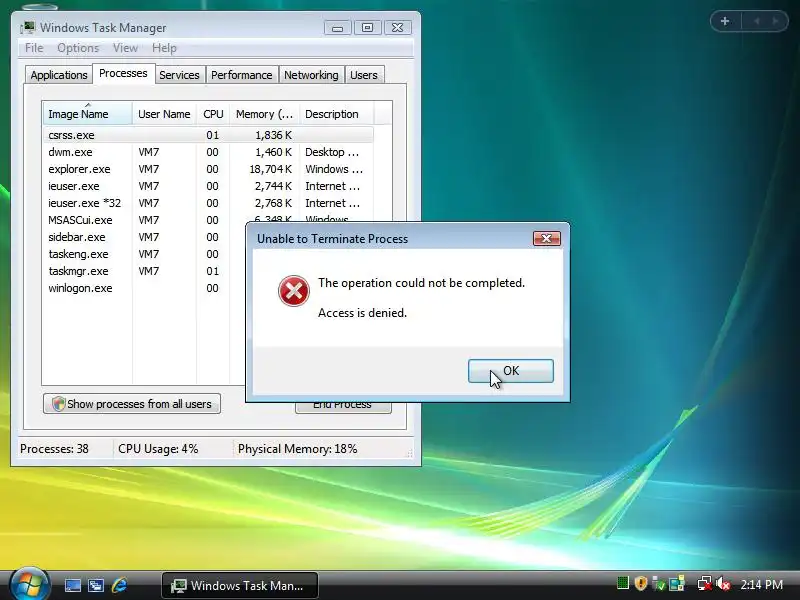Click the muted volume tray icon
This screenshot has width=800, height=600.
722,583
